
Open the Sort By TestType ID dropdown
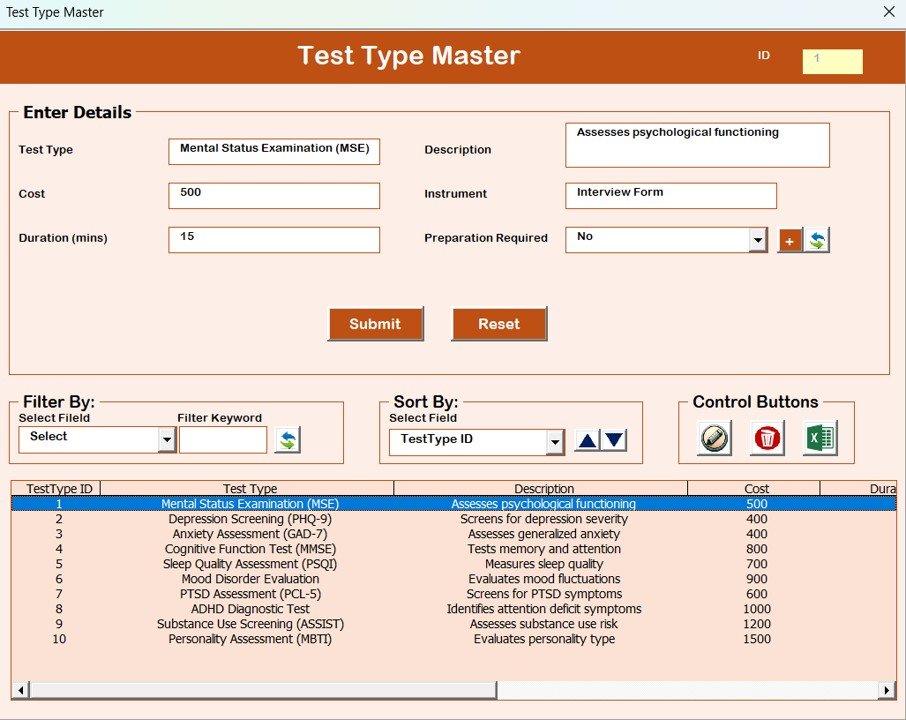[x=555, y=443]
